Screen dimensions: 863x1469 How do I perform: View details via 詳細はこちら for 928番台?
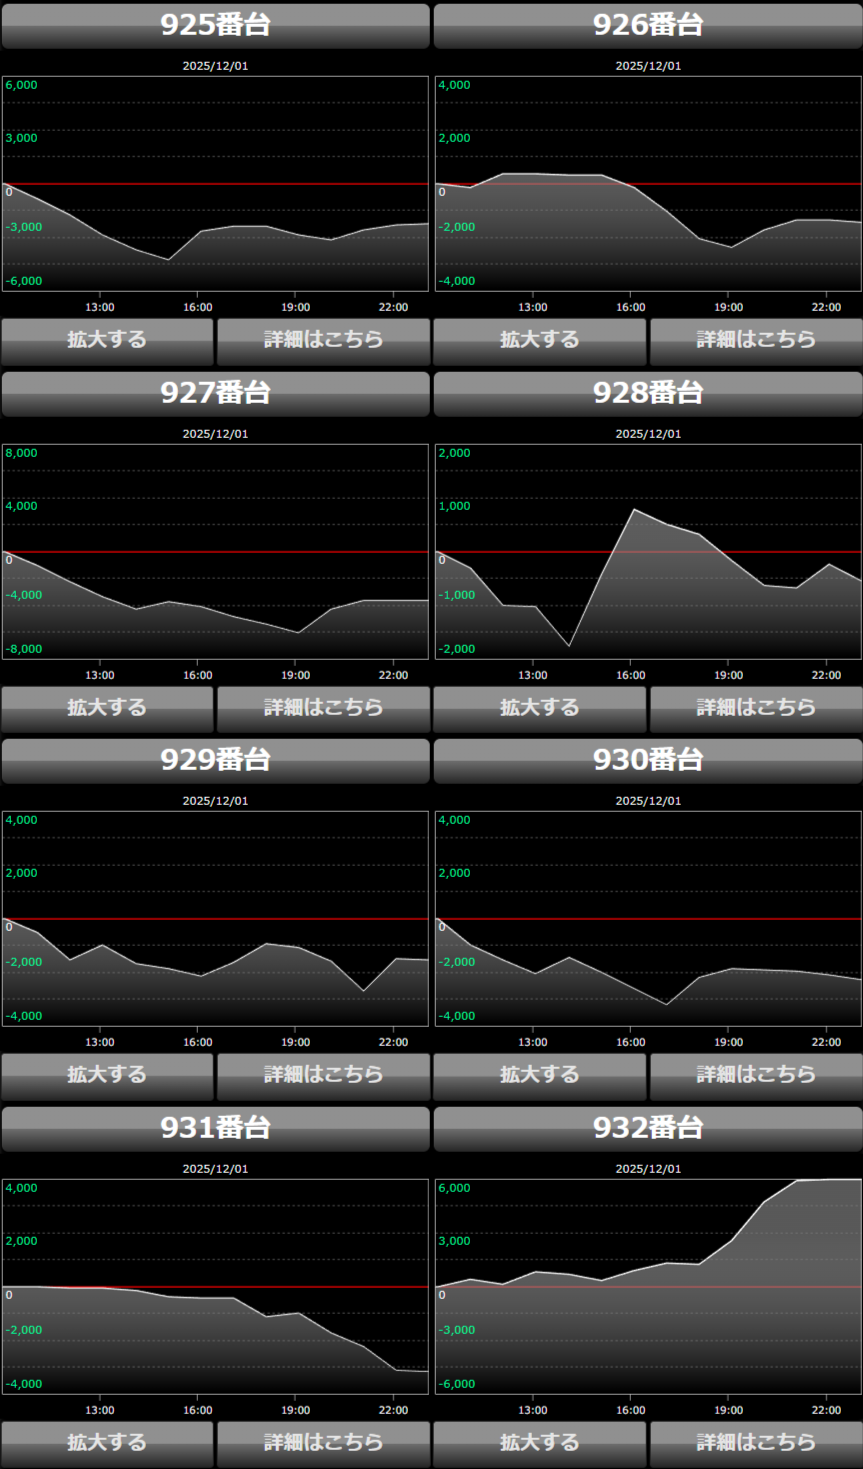click(756, 708)
